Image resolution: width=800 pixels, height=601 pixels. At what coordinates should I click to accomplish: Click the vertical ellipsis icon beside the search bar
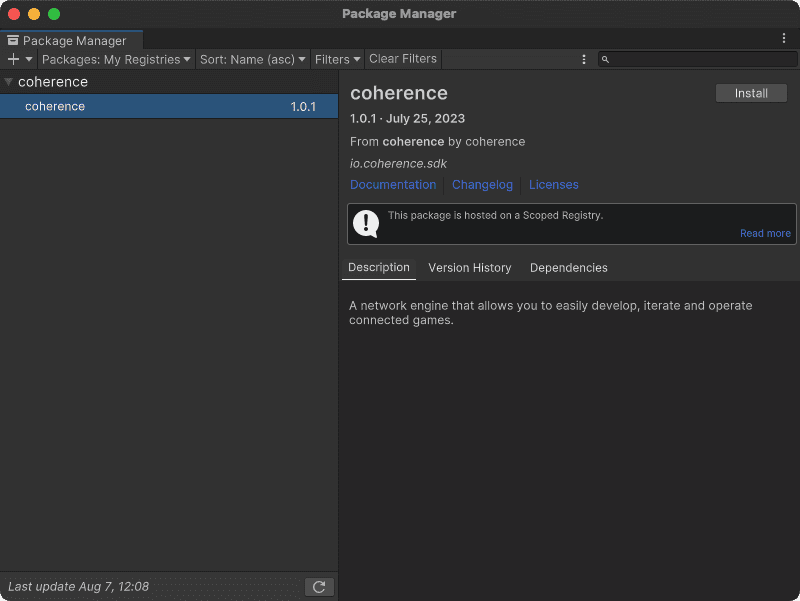point(584,59)
